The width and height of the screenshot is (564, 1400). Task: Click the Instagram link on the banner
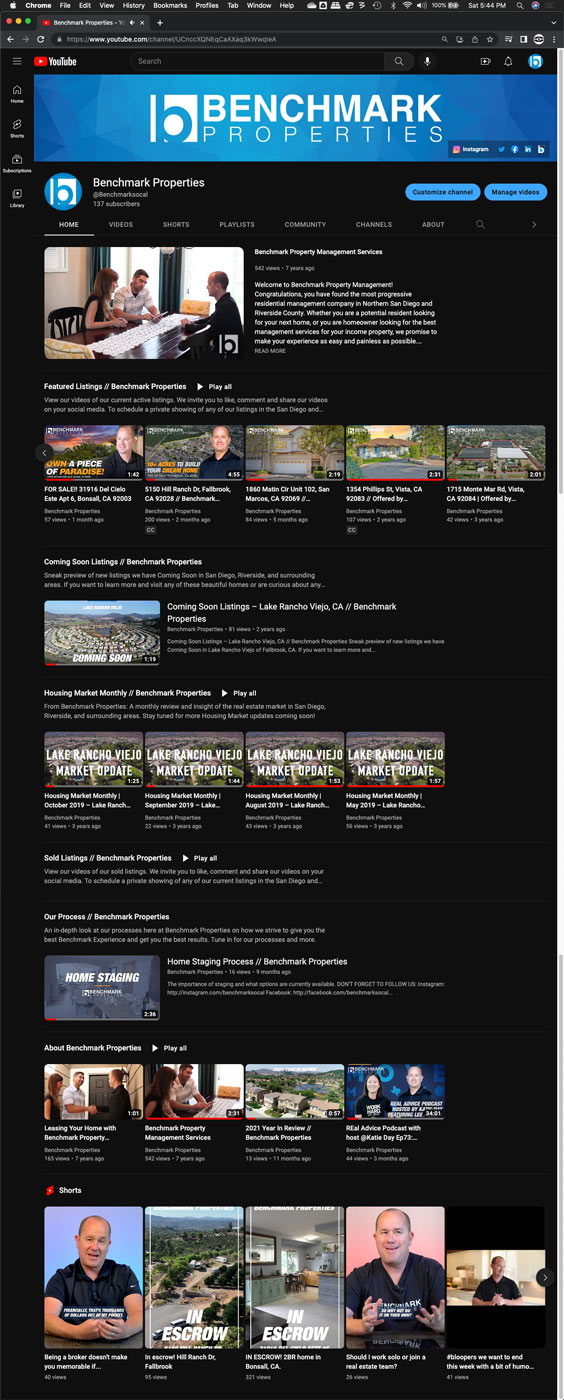point(471,149)
